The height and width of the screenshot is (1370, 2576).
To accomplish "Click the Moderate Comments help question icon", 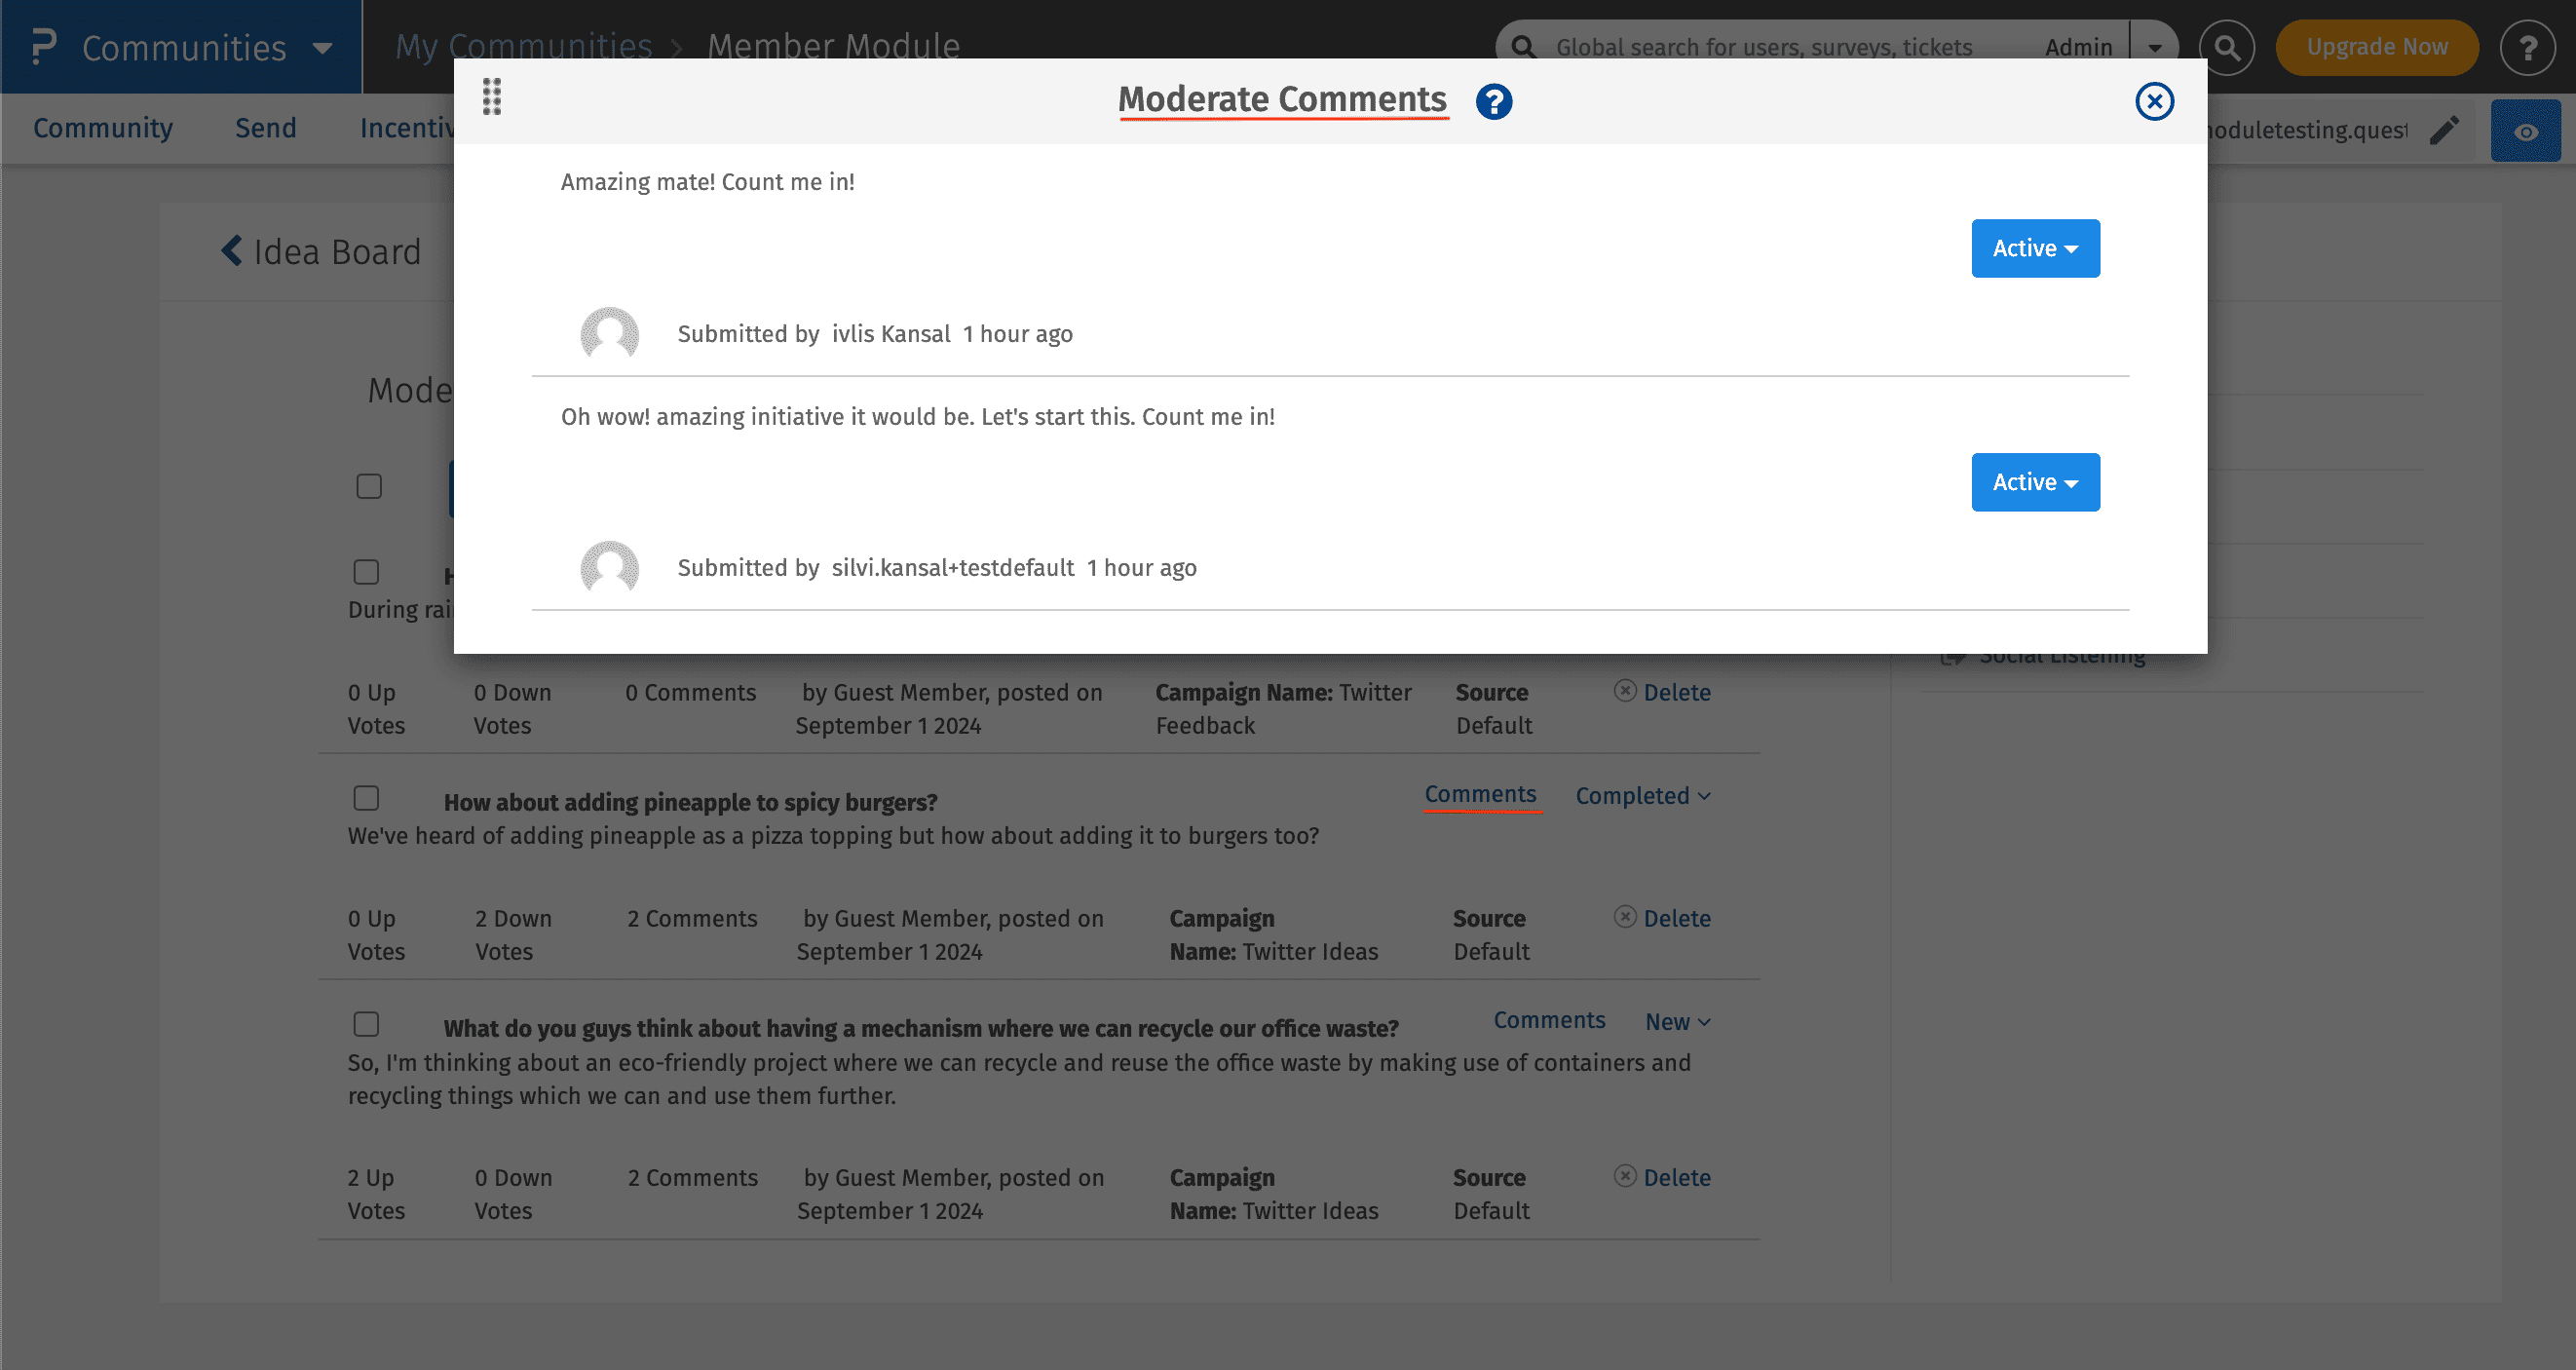I will [x=1494, y=101].
